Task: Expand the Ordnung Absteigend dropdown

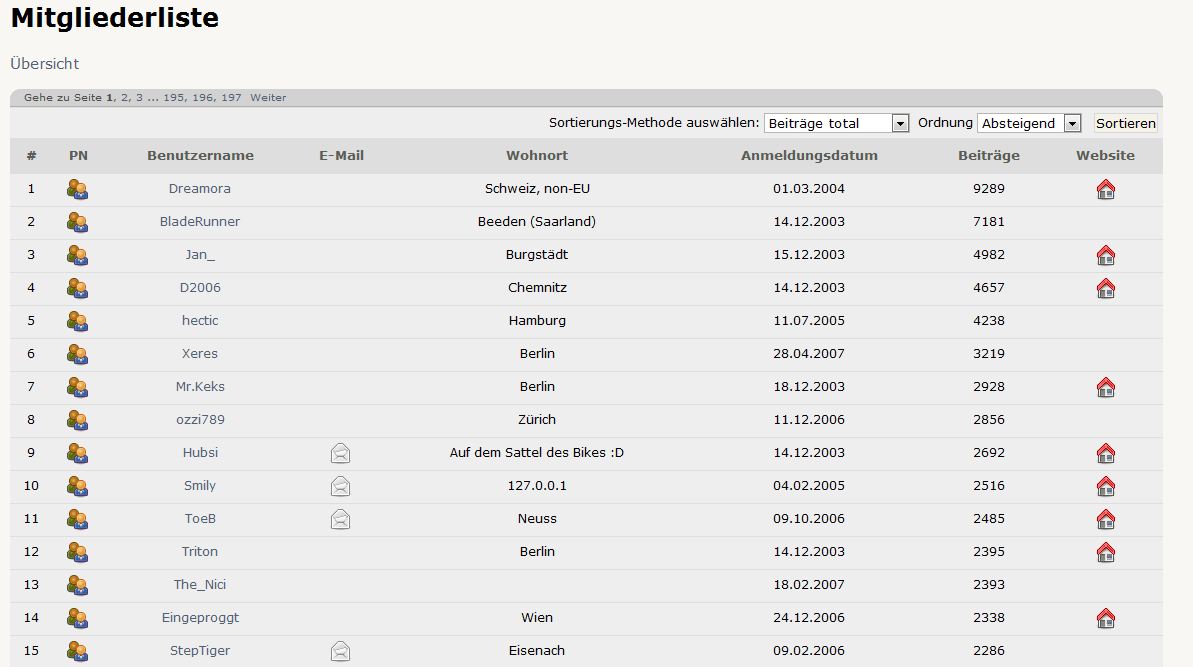Action: click(x=1029, y=123)
